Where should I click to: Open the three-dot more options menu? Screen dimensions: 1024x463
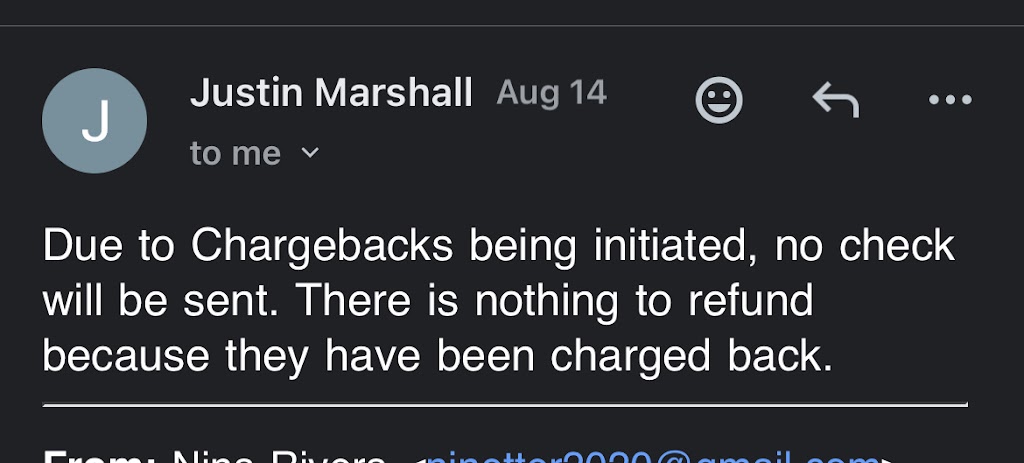coord(949,100)
